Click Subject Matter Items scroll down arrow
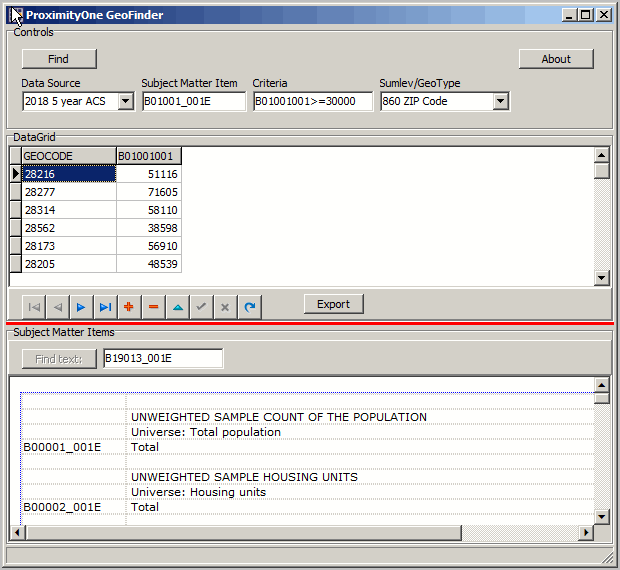 [601, 516]
